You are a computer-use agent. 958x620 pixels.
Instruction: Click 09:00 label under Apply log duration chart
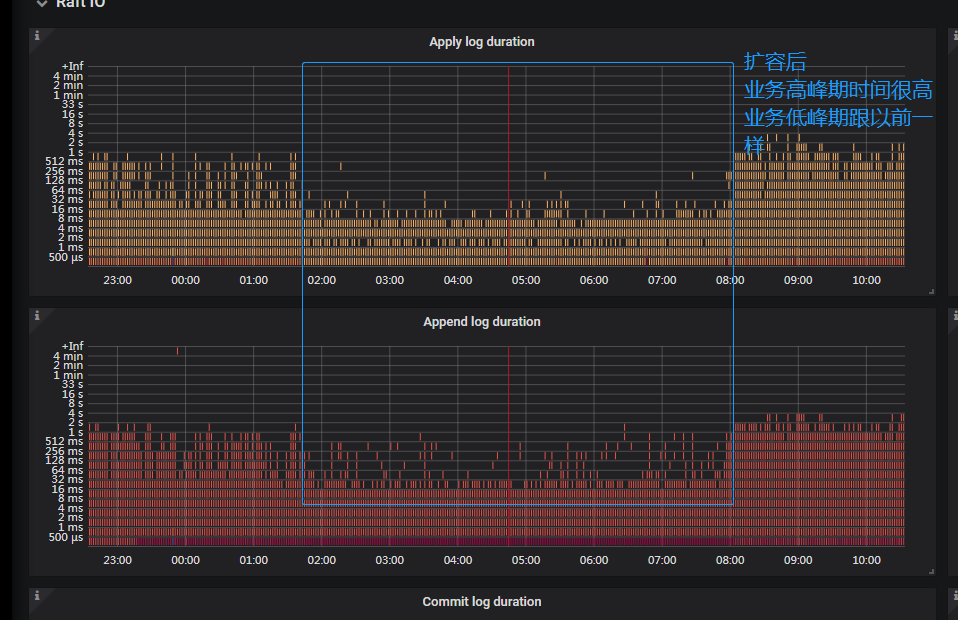point(798,280)
